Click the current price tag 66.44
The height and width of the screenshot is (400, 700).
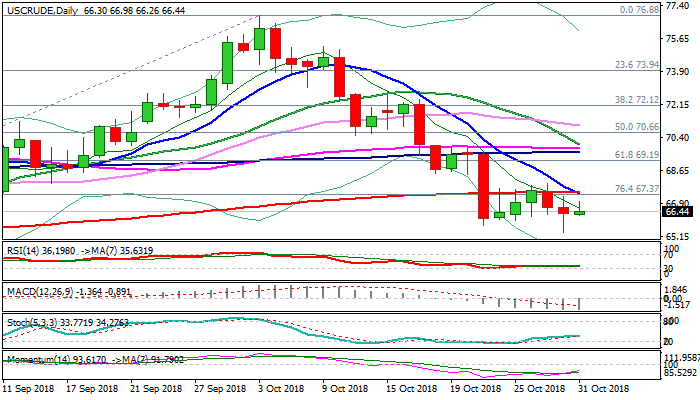(677, 212)
